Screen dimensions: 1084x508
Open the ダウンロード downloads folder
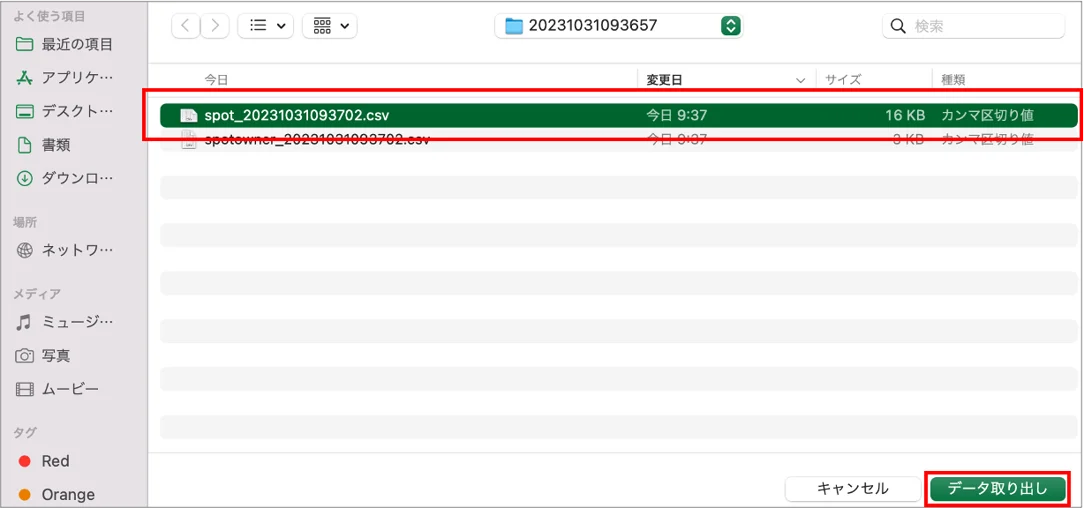coord(64,178)
